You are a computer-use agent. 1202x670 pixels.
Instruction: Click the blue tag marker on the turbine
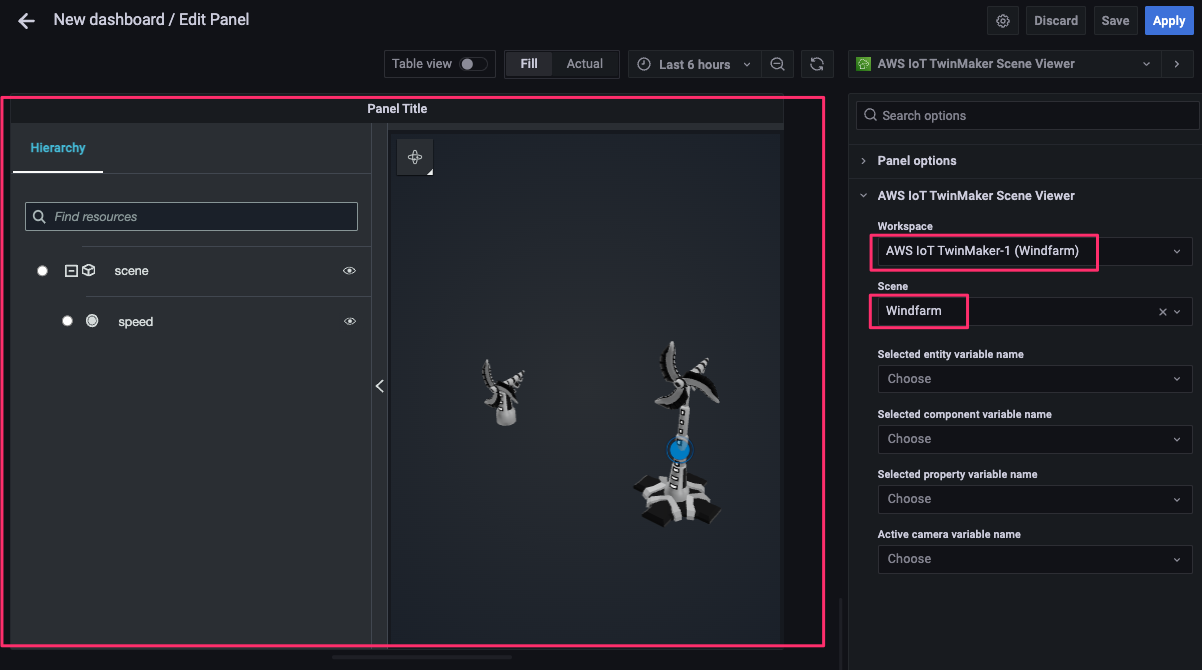click(680, 450)
